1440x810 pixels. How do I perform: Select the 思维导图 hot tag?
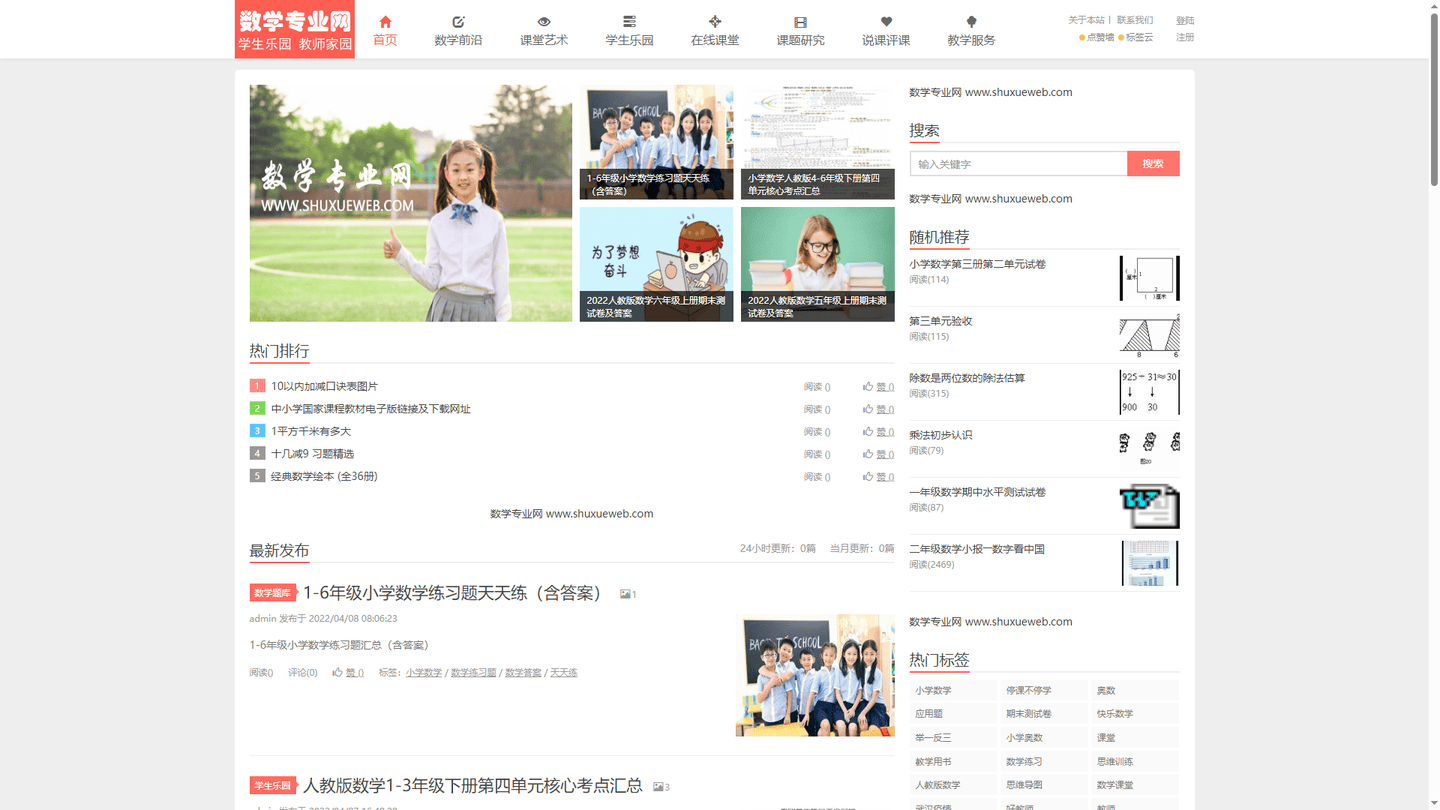click(1044, 785)
